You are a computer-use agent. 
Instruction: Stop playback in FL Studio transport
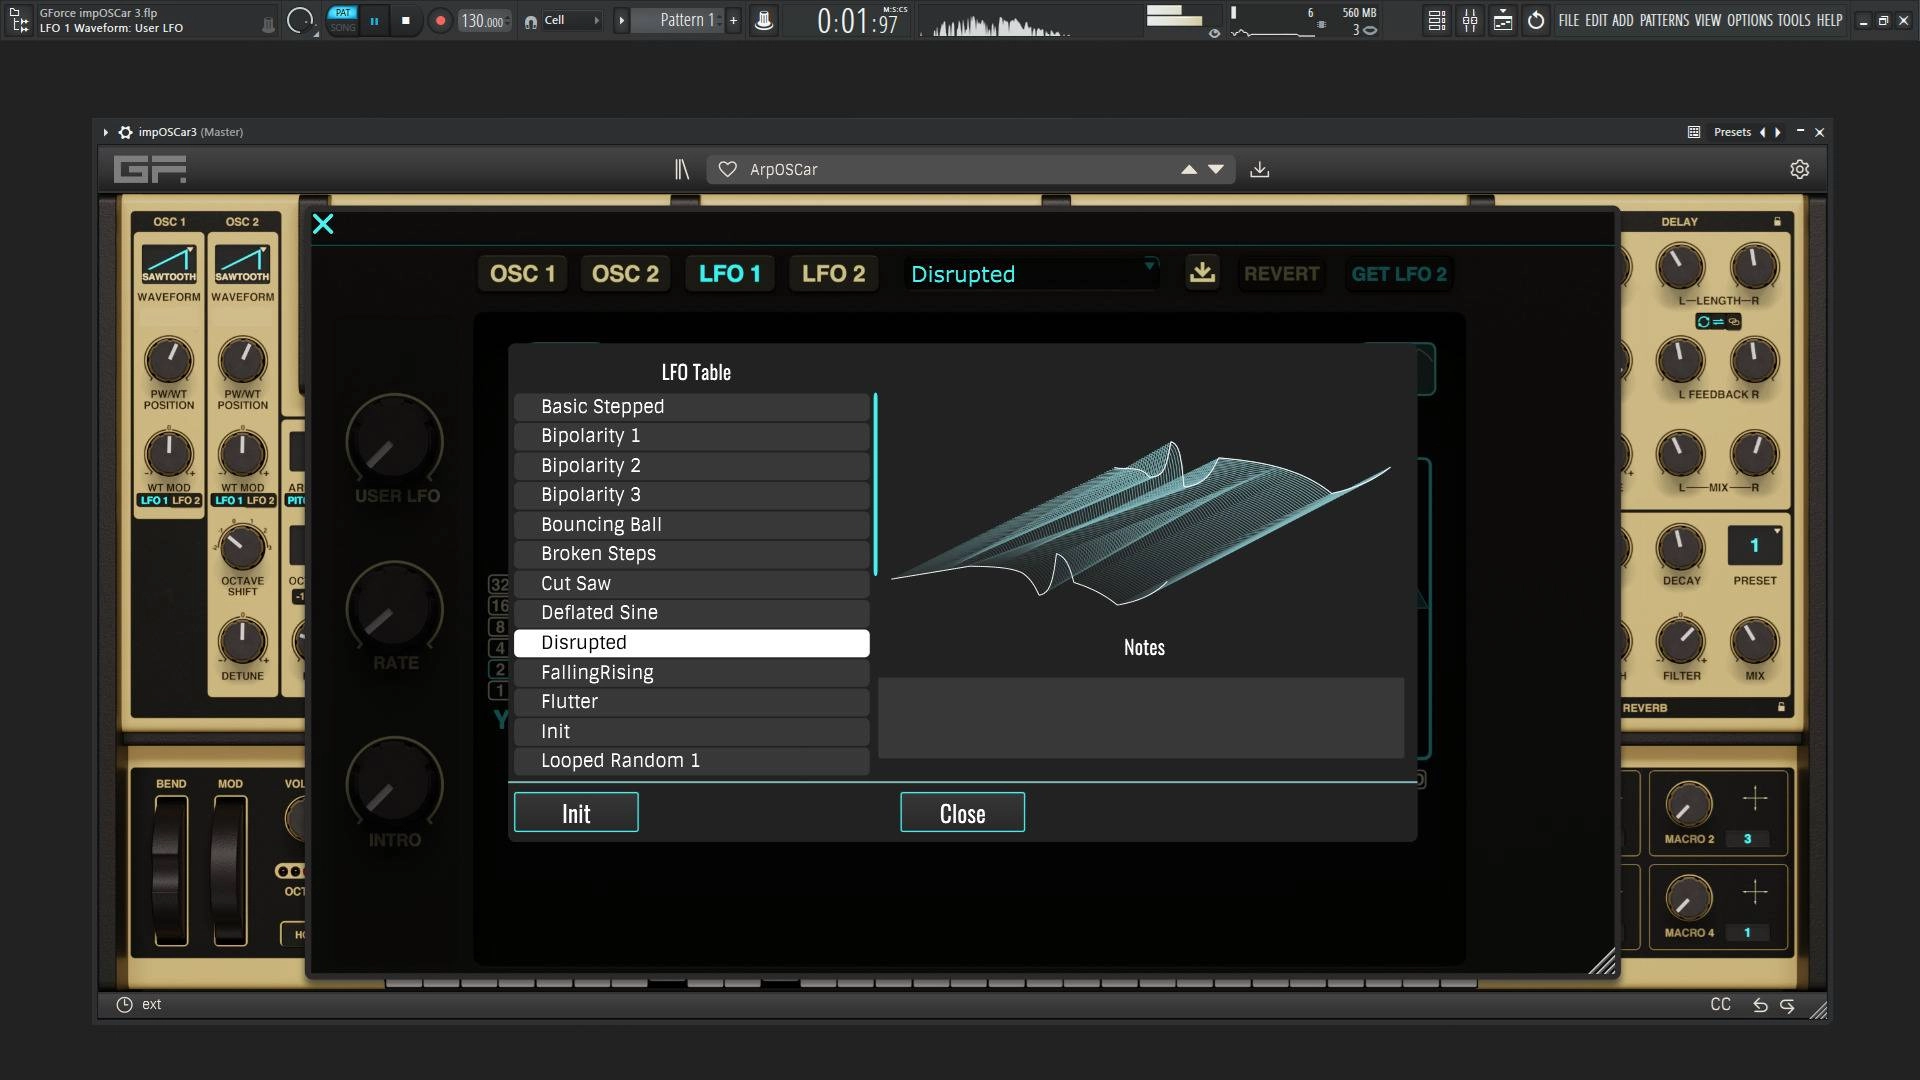coord(405,20)
